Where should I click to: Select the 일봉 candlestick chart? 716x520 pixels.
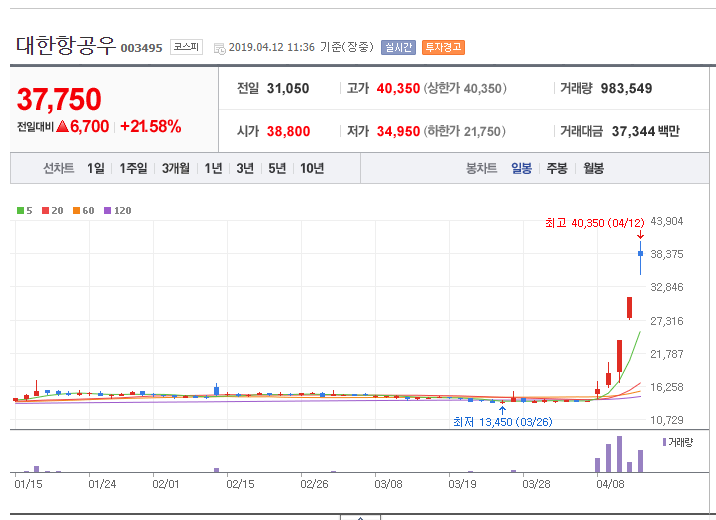[x=521, y=168]
